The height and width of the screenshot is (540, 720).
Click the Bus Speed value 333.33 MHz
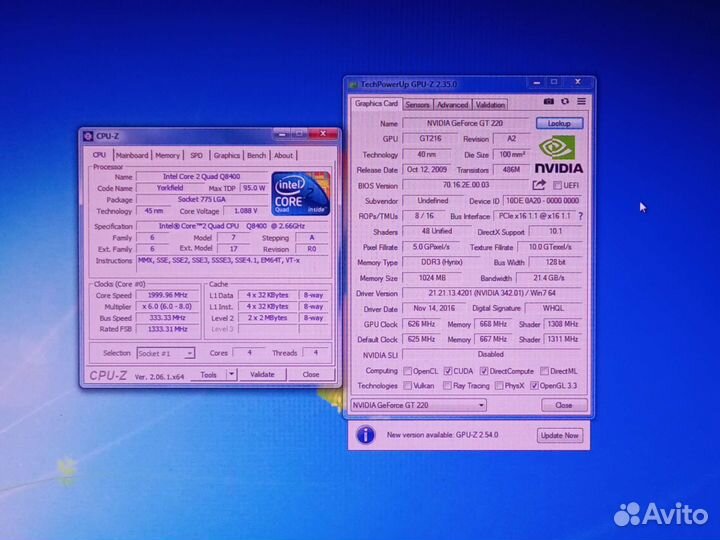[168, 318]
